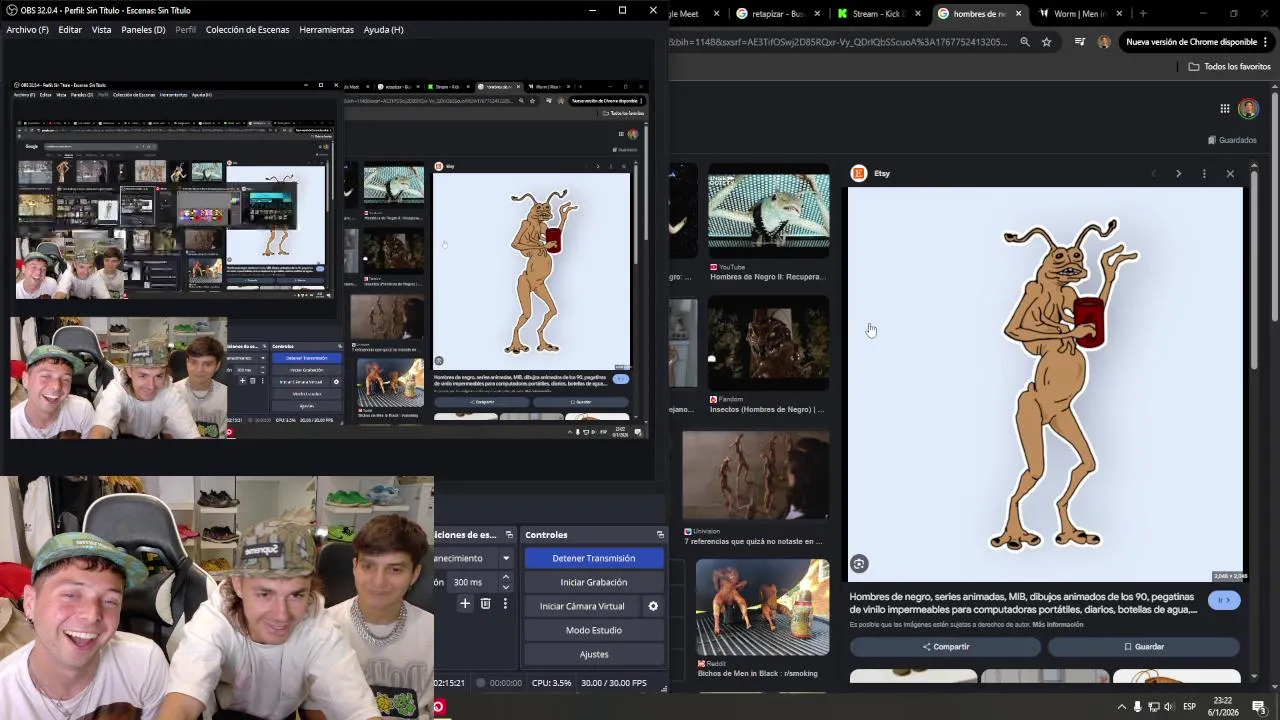
Task: Show hidden tray icons chevron
Action: [x=1121, y=707]
